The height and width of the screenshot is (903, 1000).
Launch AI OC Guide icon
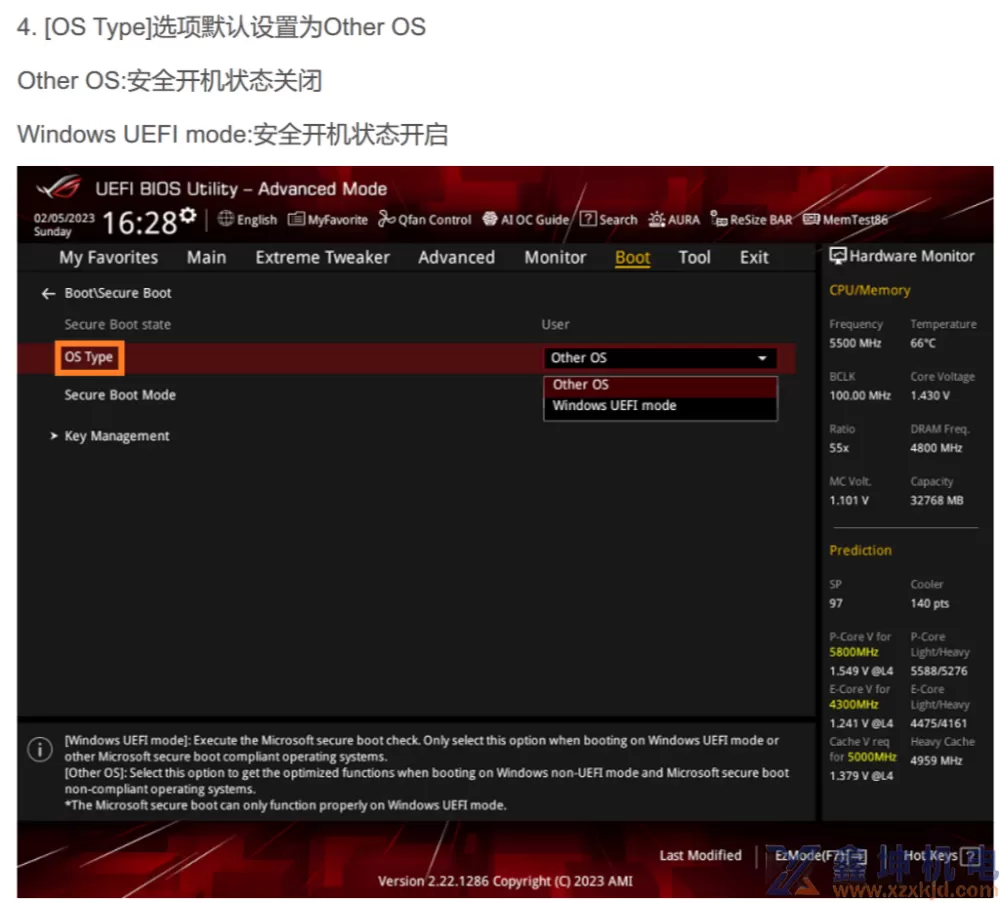click(x=489, y=219)
